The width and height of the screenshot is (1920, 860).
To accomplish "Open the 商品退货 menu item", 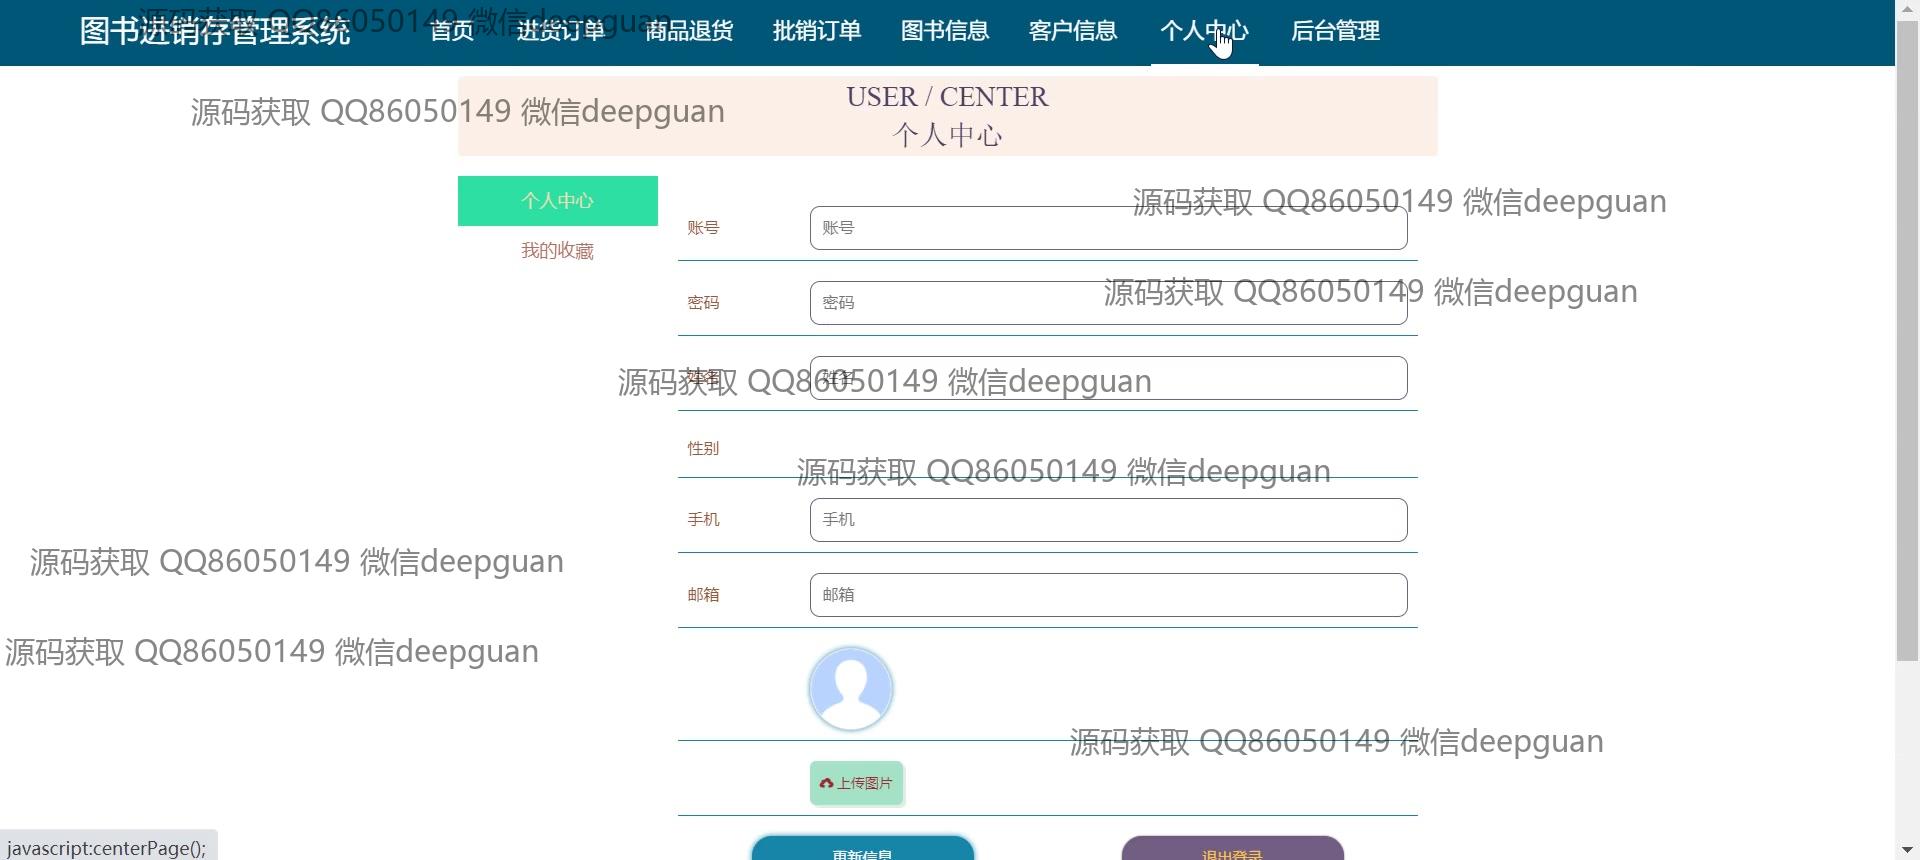I will pyautogui.click(x=689, y=31).
